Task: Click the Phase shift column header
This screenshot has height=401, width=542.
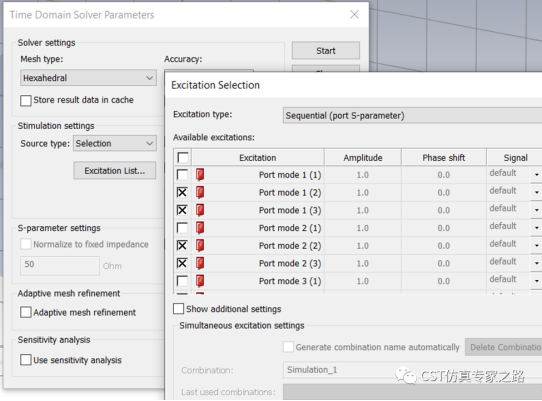Action: pos(443,158)
